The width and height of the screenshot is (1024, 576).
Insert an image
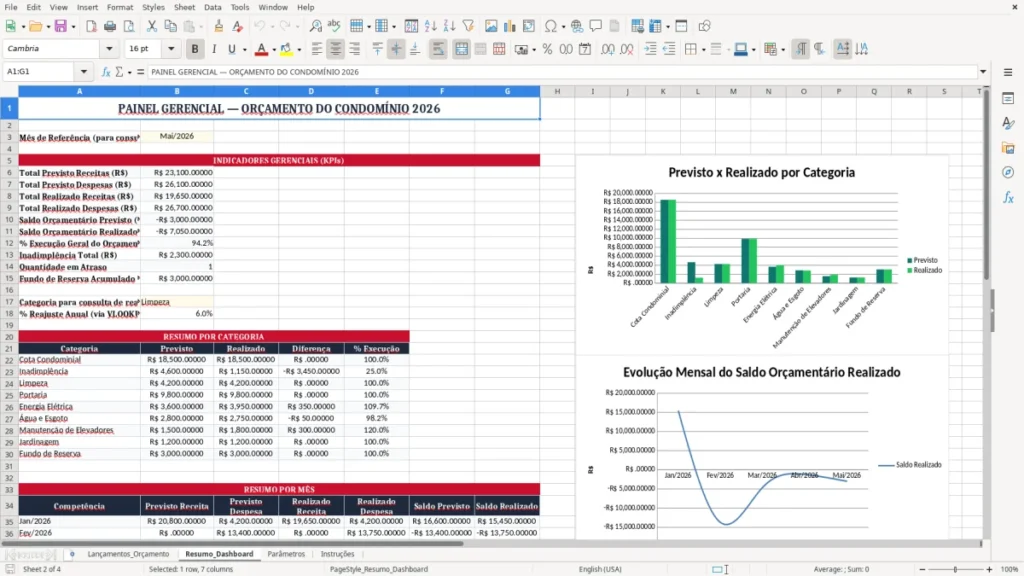(491, 26)
